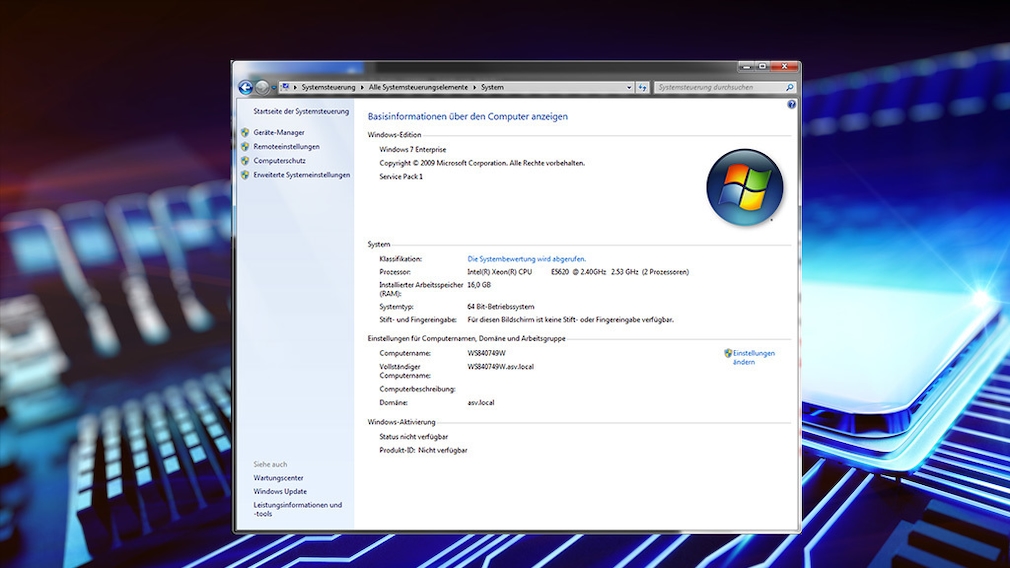Select the Systemsteuerung breadcrumb
The width and height of the screenshot is (1010, 568).
328,88
